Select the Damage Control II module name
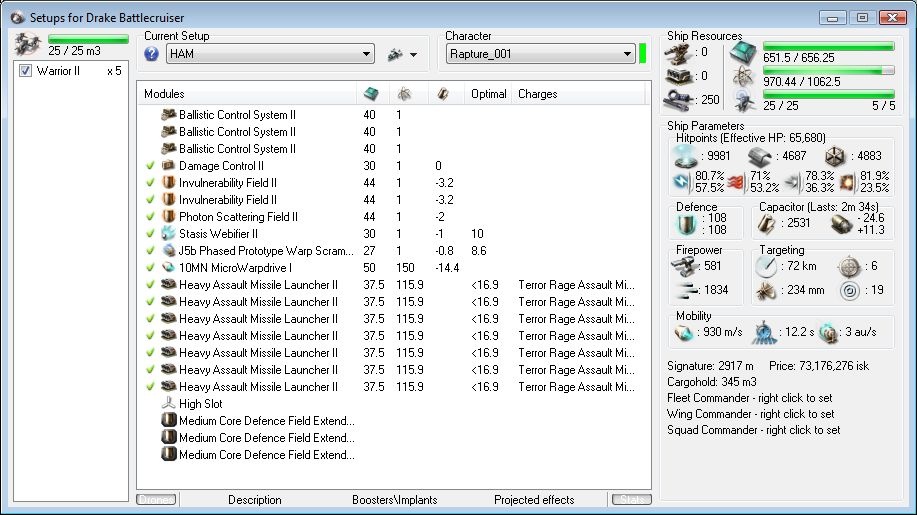 221,166
